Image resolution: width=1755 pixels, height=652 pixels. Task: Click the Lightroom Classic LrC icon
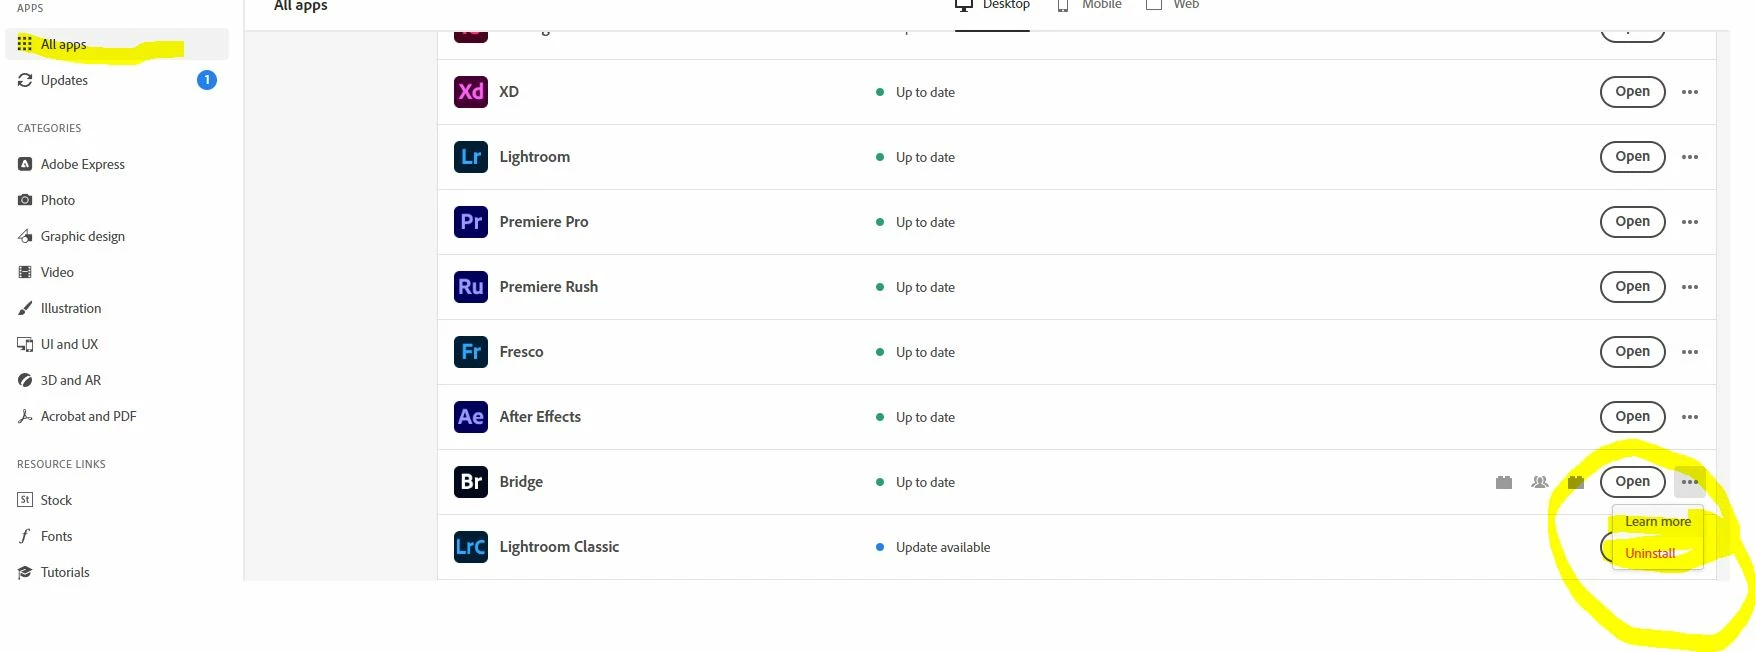471,547
